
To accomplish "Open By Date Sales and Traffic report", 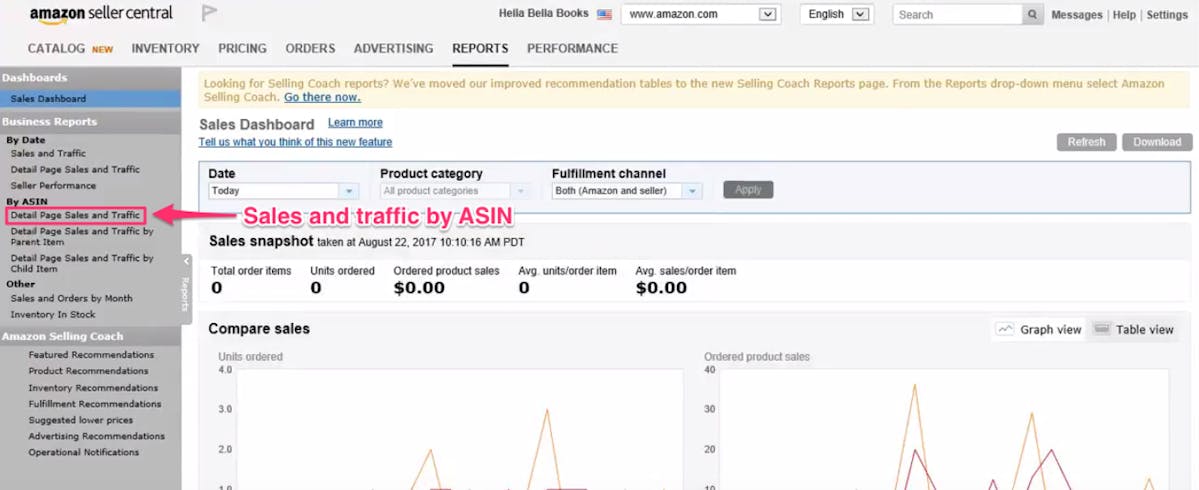I will pyautogui.click(x=48, y=154).
